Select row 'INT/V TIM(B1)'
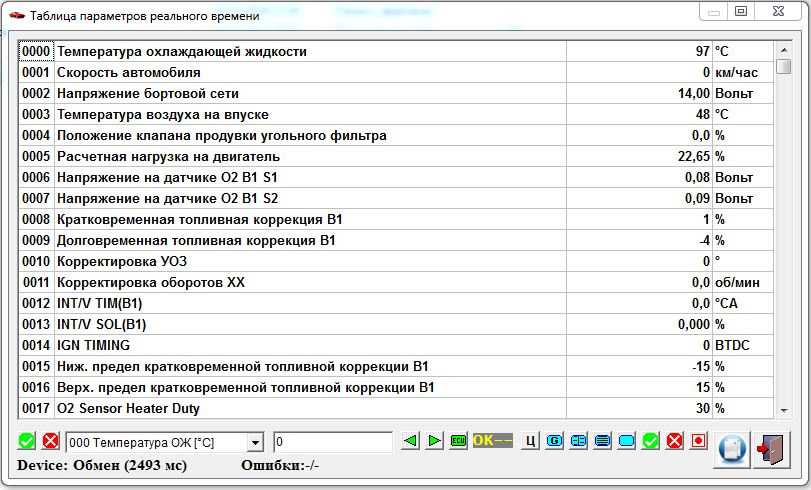The image size is (811, 490). [396, 303]
